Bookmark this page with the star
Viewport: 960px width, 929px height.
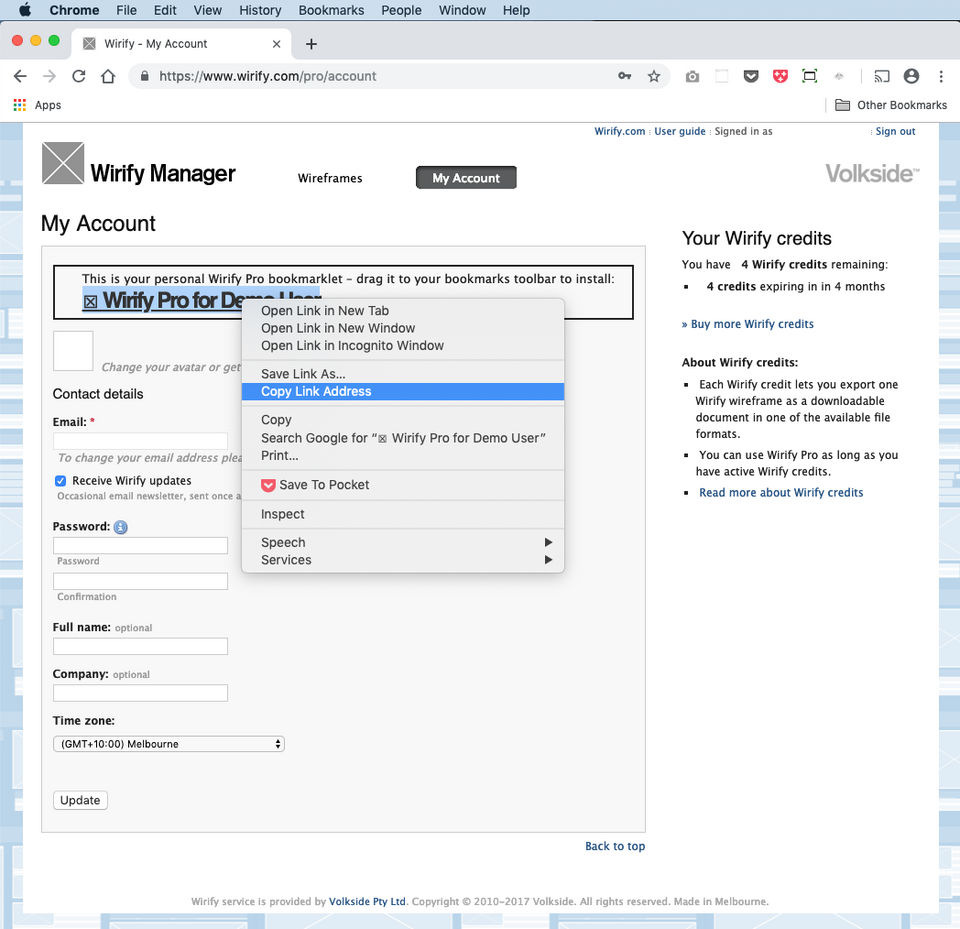pyautogui.click(x=654, y=76)
